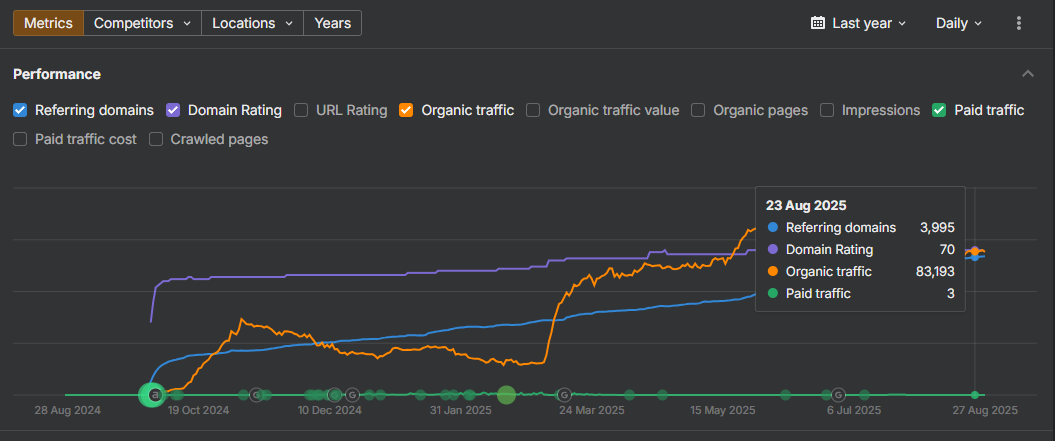Open the Locations dropdown tab

[x=252, y=23]
